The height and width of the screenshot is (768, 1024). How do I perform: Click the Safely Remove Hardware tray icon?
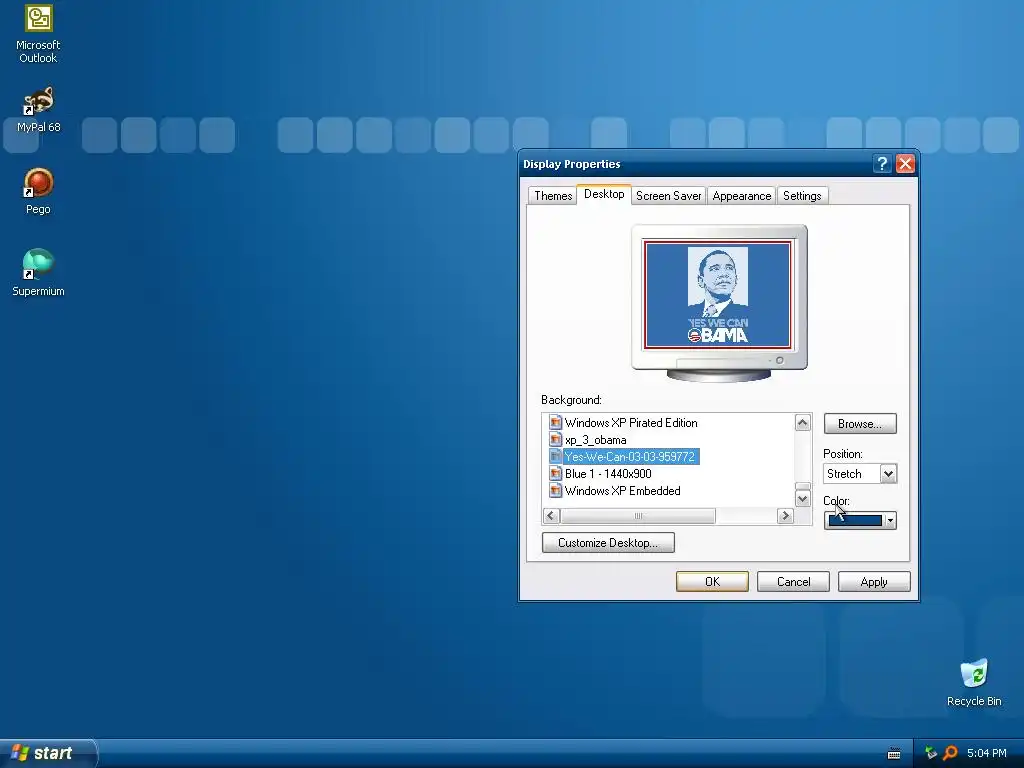[931, 753]
